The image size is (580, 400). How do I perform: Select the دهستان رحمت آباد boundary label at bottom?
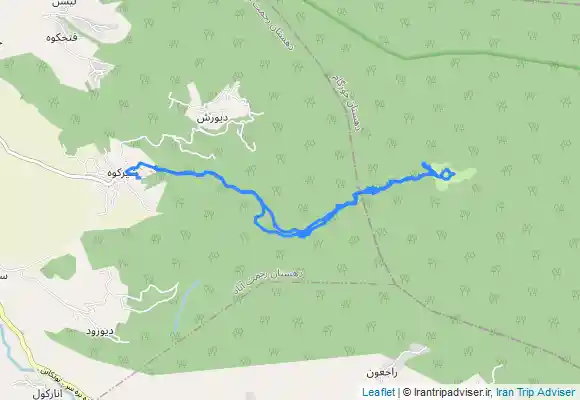[269, 281]
